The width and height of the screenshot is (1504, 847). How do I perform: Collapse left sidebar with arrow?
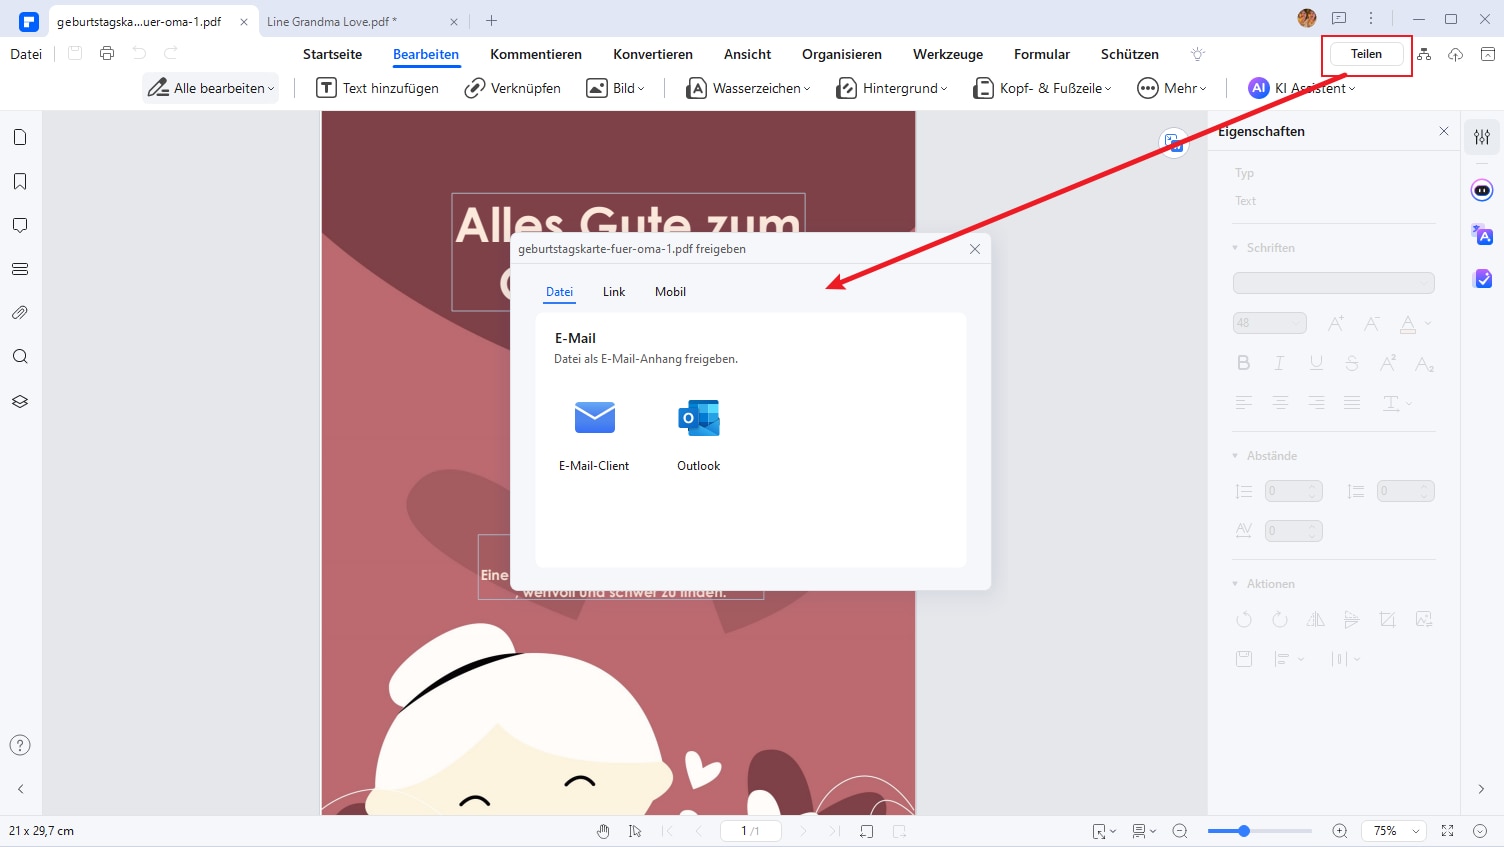[x=20, y=789]
